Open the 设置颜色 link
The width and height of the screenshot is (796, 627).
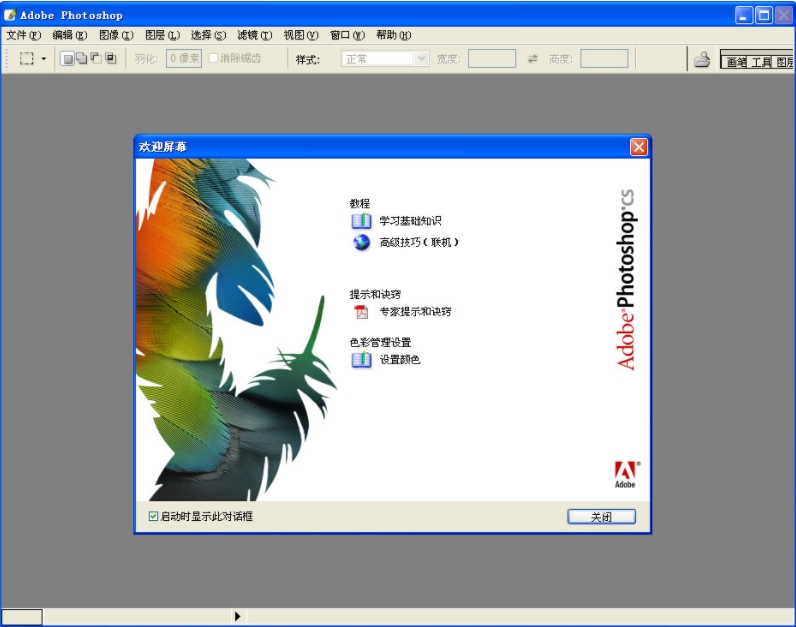pos(400,360)
